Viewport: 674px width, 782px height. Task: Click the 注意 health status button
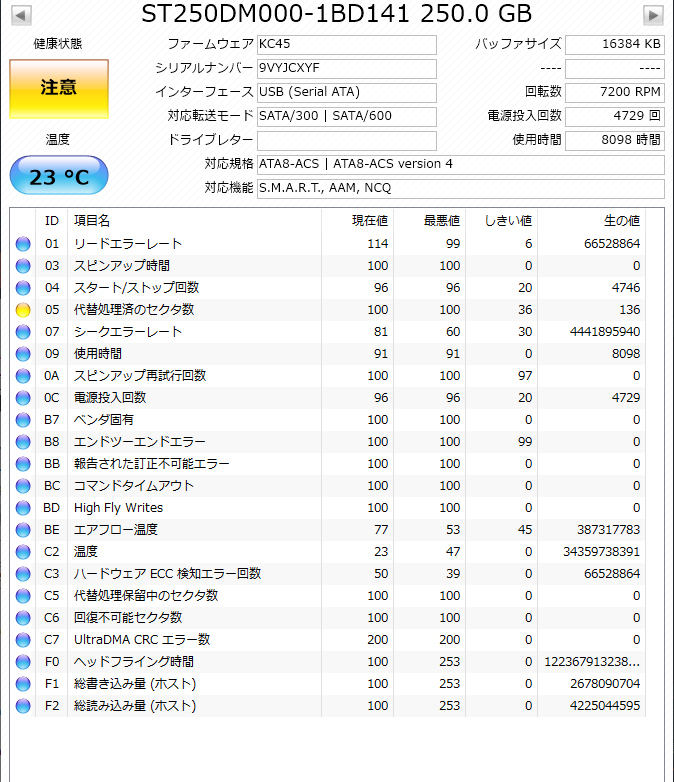tap(59, 89)
